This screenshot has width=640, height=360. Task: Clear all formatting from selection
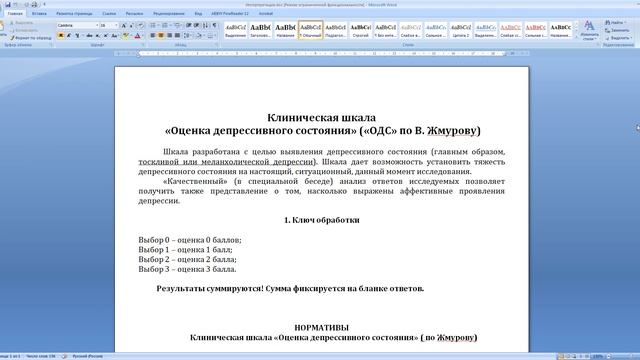point(140,25)
